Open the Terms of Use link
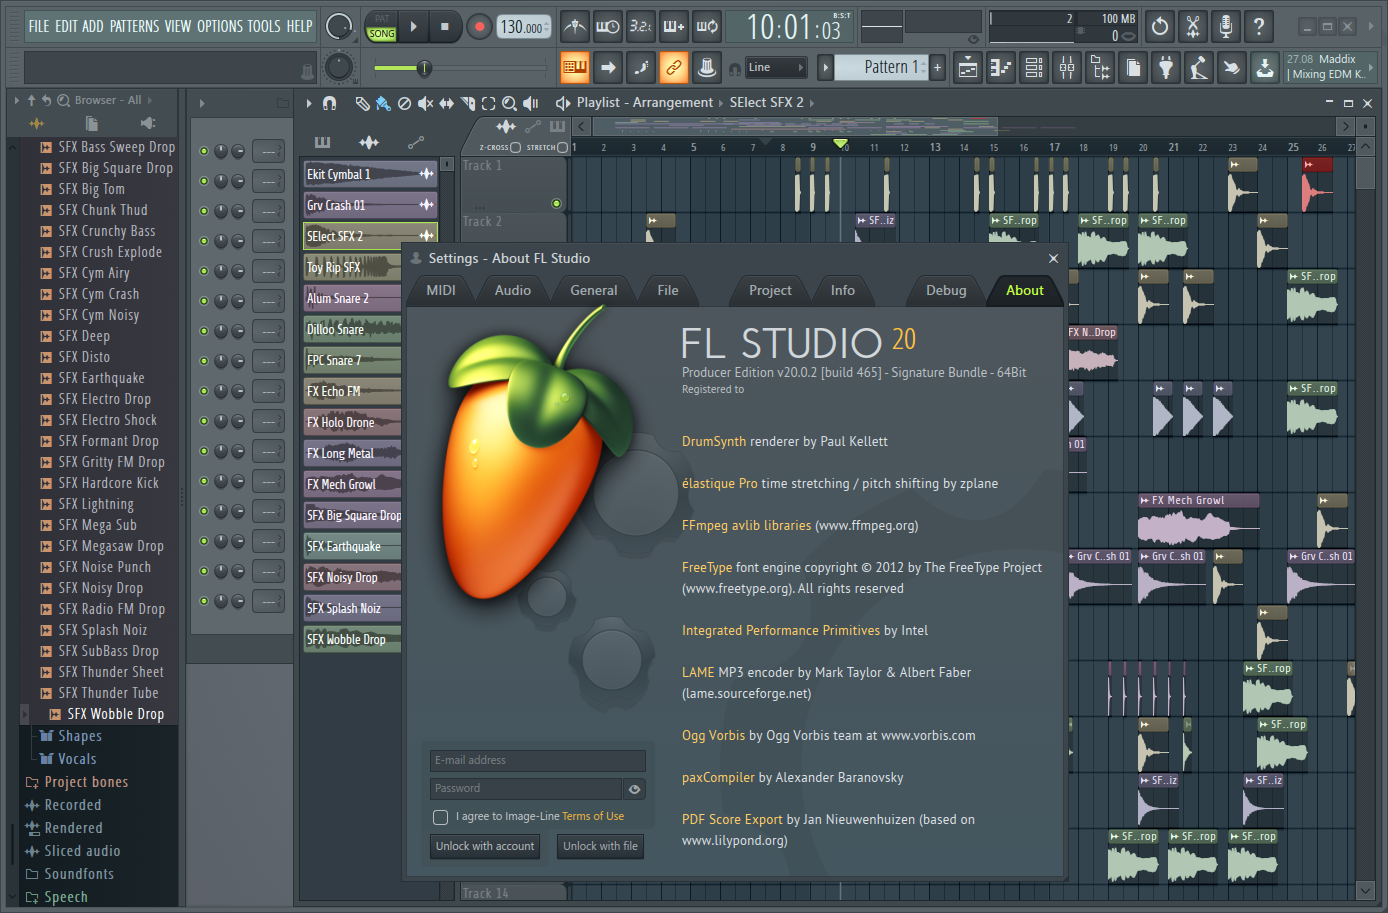1388x913 pixels. (593, 816)
